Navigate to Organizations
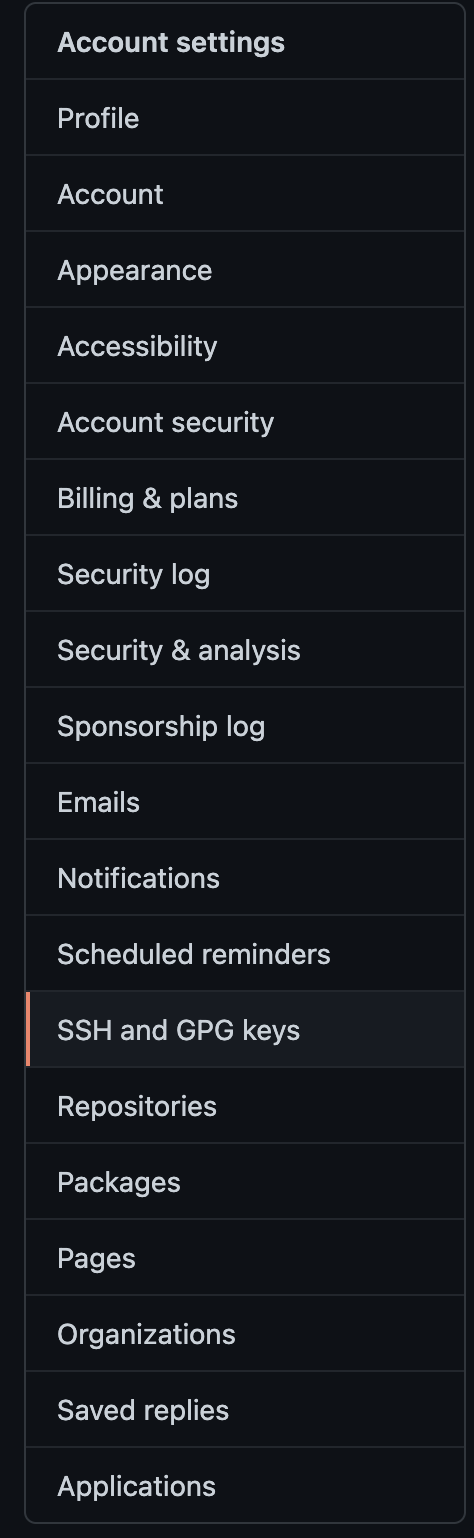 tap(245, 1334)
